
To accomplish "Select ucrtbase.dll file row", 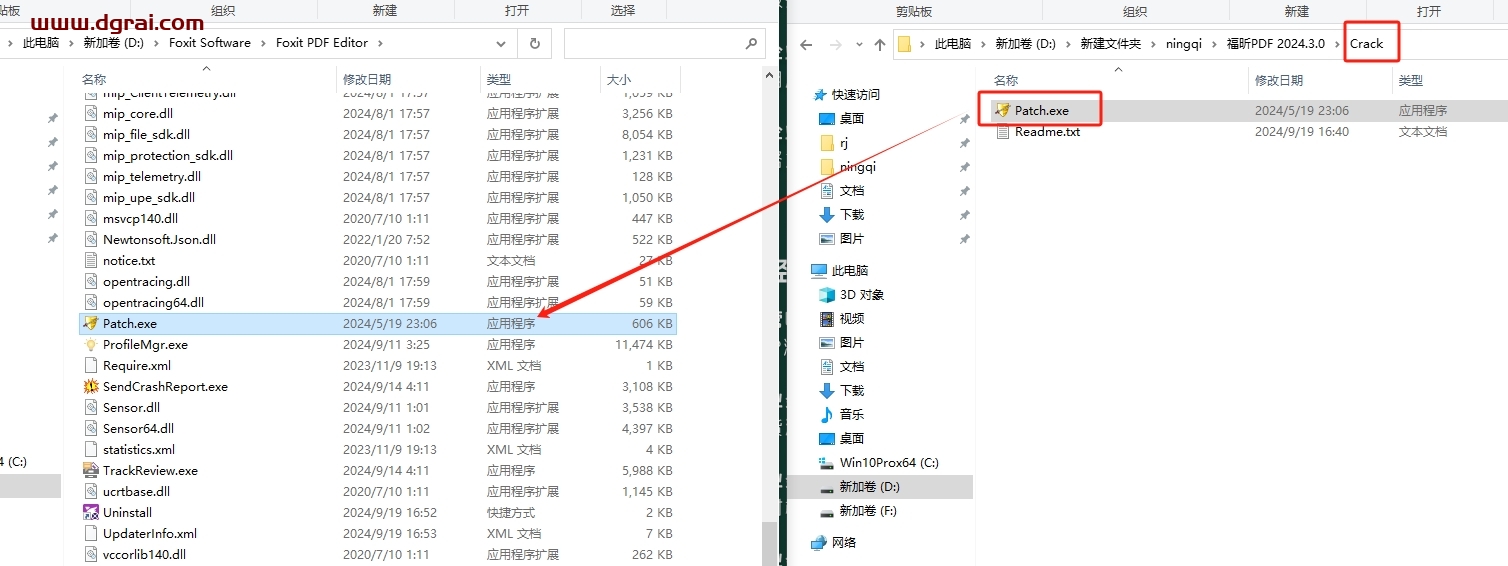I will click(x=379, y=491).
